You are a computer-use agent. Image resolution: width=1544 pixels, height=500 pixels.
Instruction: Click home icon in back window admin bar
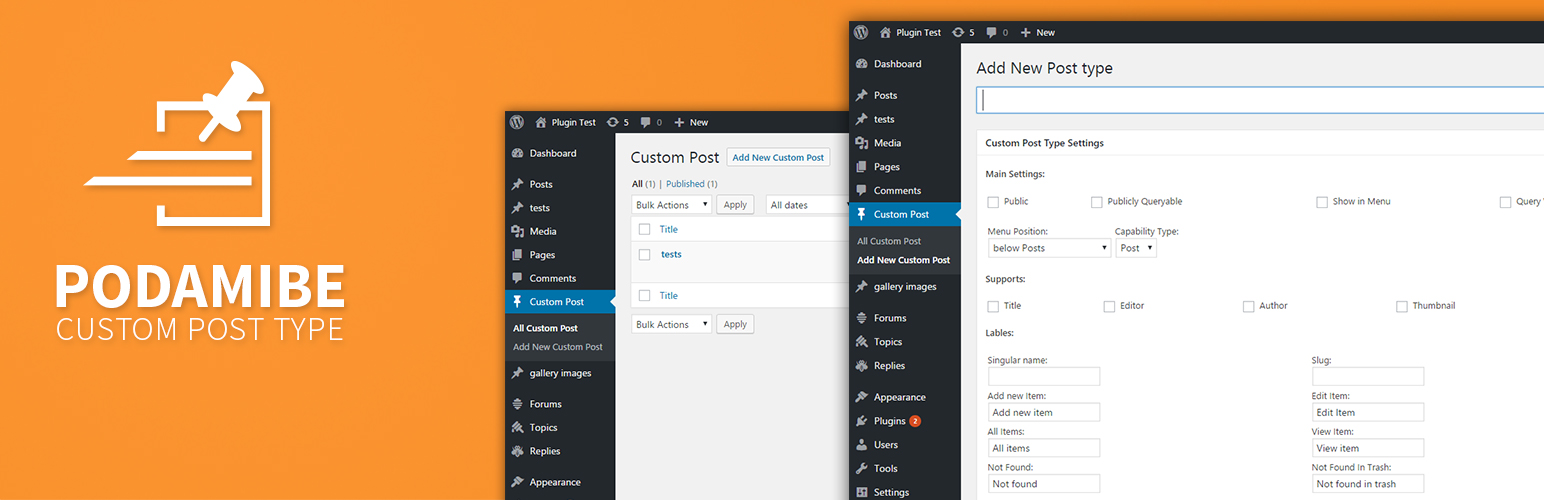541,122
